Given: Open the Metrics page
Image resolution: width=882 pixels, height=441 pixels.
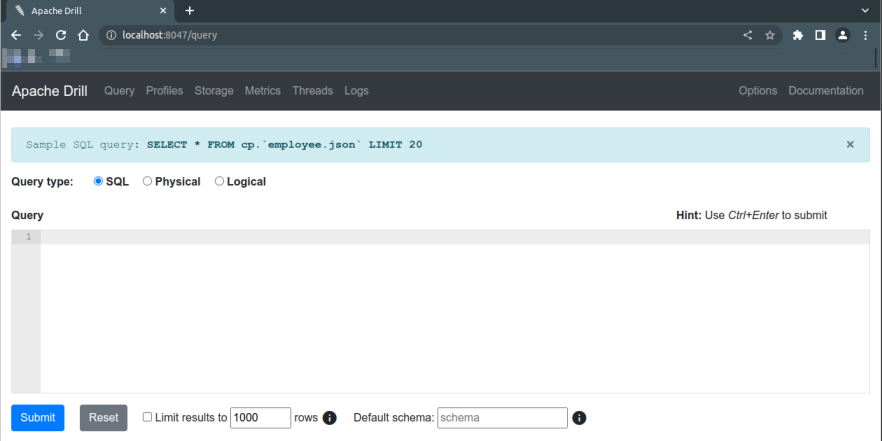Looking at the screenshot, I should pos(263,91).
